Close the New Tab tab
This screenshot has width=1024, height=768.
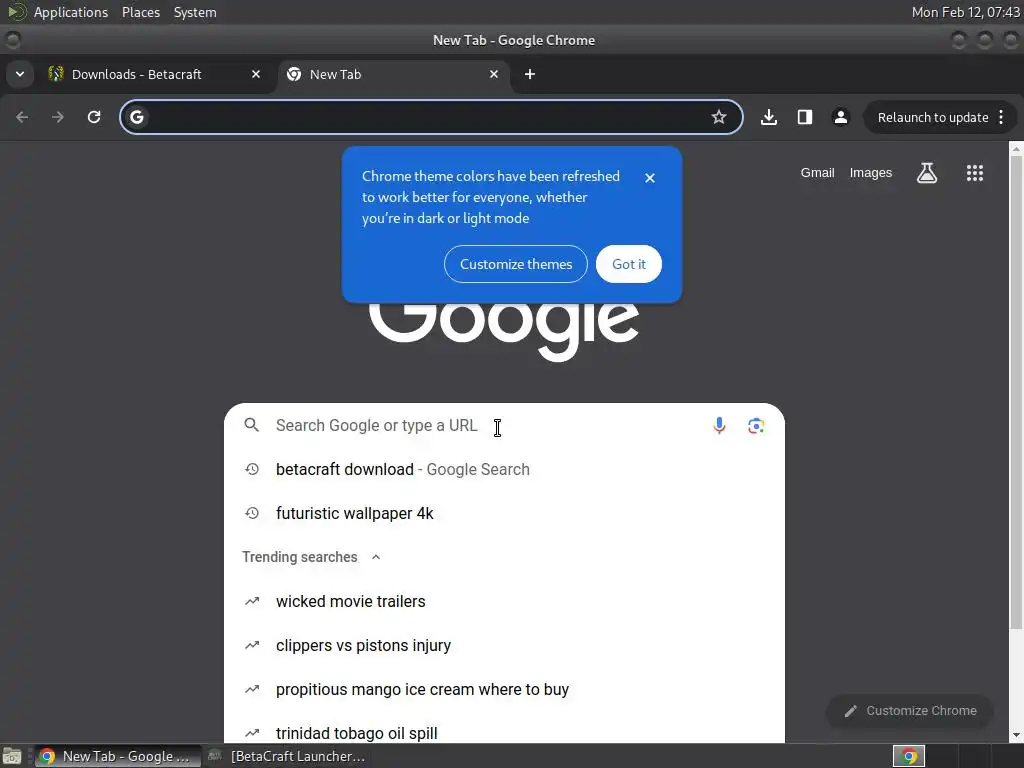coord(494,74)
